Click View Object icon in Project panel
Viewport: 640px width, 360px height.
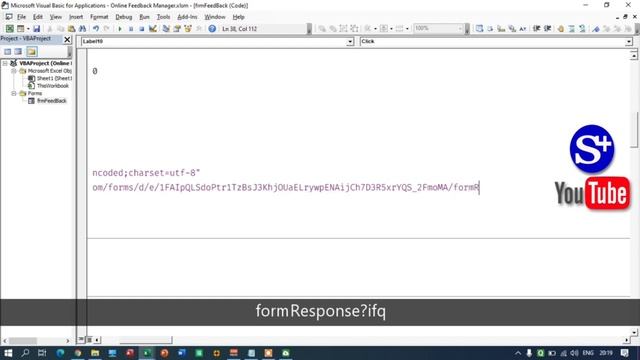coord(18,51)
